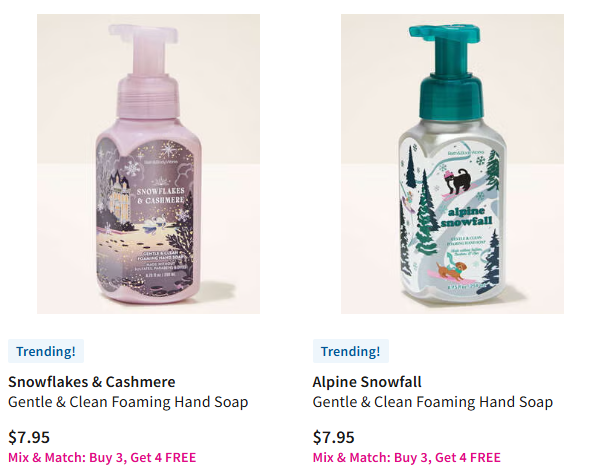The image size is (600, 470).
Task: Select the Foaming Hand Soap subtitle below Snowflakes & Cashmere
Action: click(128, 402)
